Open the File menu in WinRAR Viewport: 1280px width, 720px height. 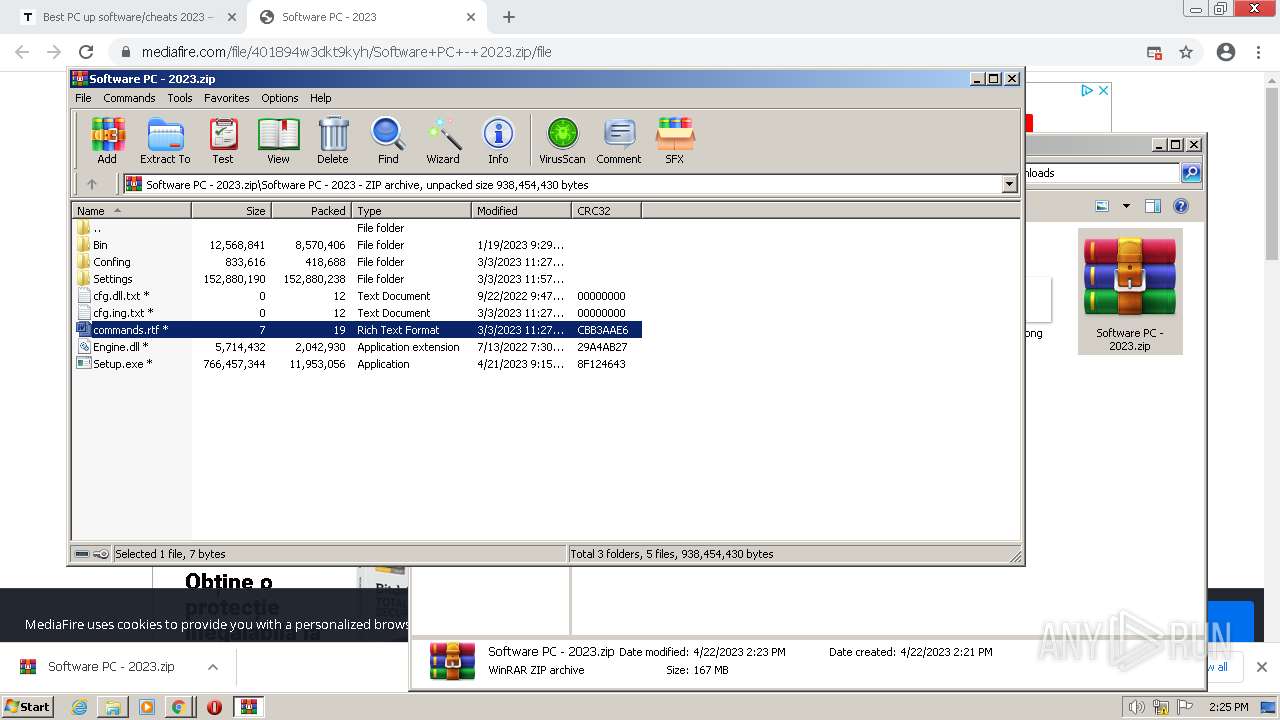coord(83,98)
